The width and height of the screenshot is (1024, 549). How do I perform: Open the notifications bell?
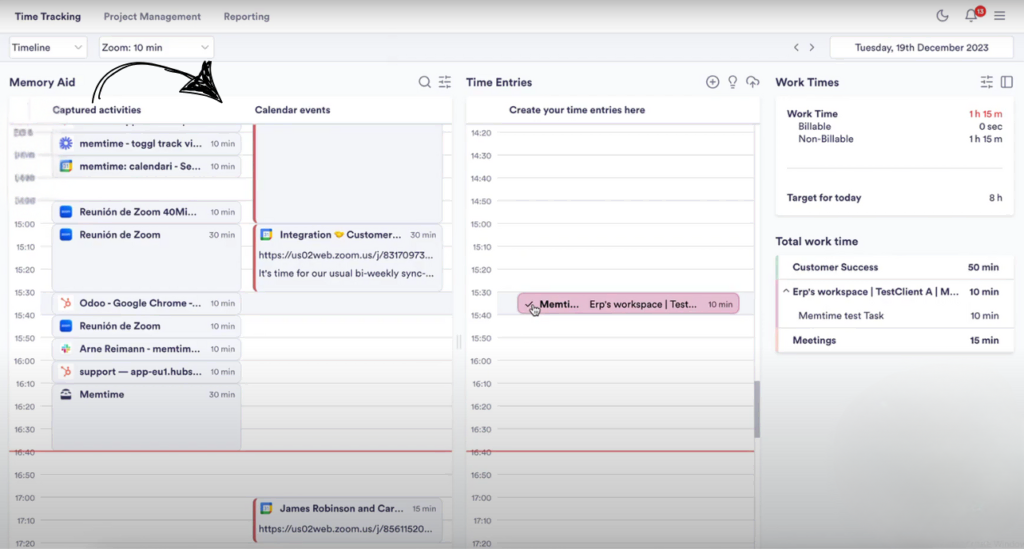(x=970, y=16)
